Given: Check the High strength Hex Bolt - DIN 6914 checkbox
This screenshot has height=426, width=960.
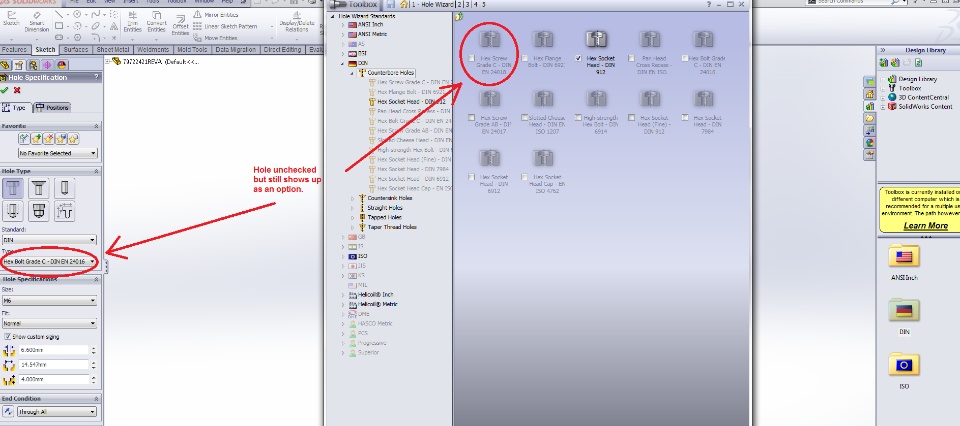Looking at the screenshot, I should (x=579, y=118).
